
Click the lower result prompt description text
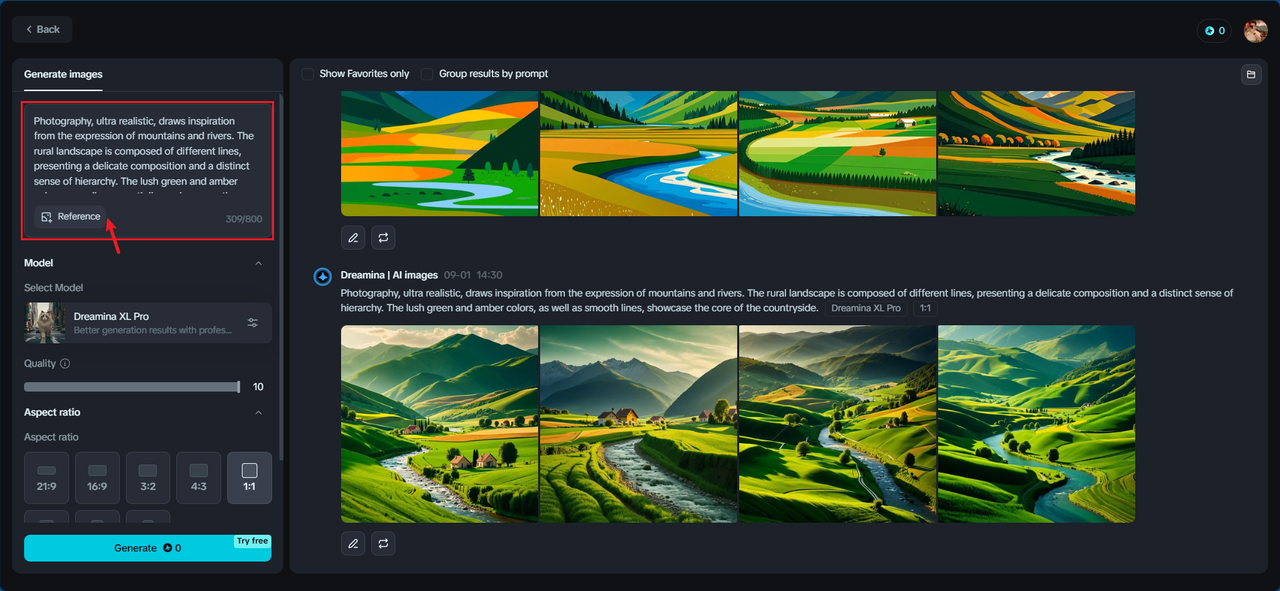coord(787,300)
